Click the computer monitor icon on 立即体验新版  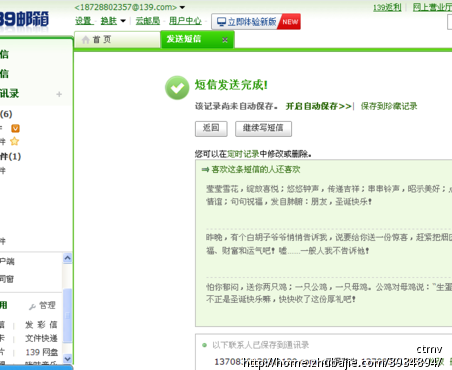[x=221, y=22]
